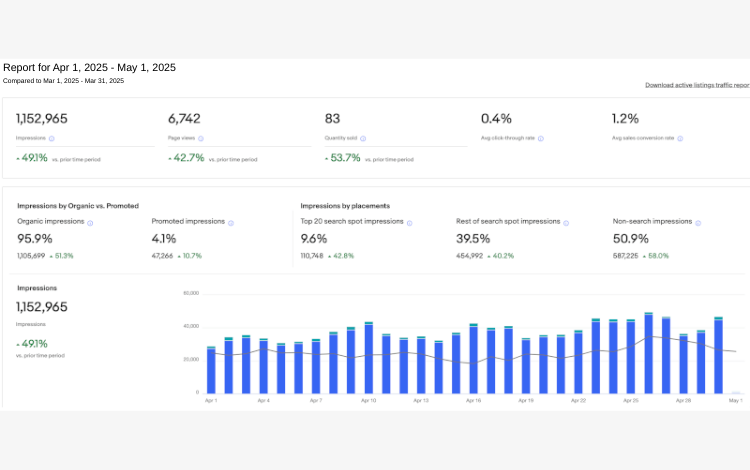Click the Impressions by Organic vs. Promoted heading

pos(78,206)
